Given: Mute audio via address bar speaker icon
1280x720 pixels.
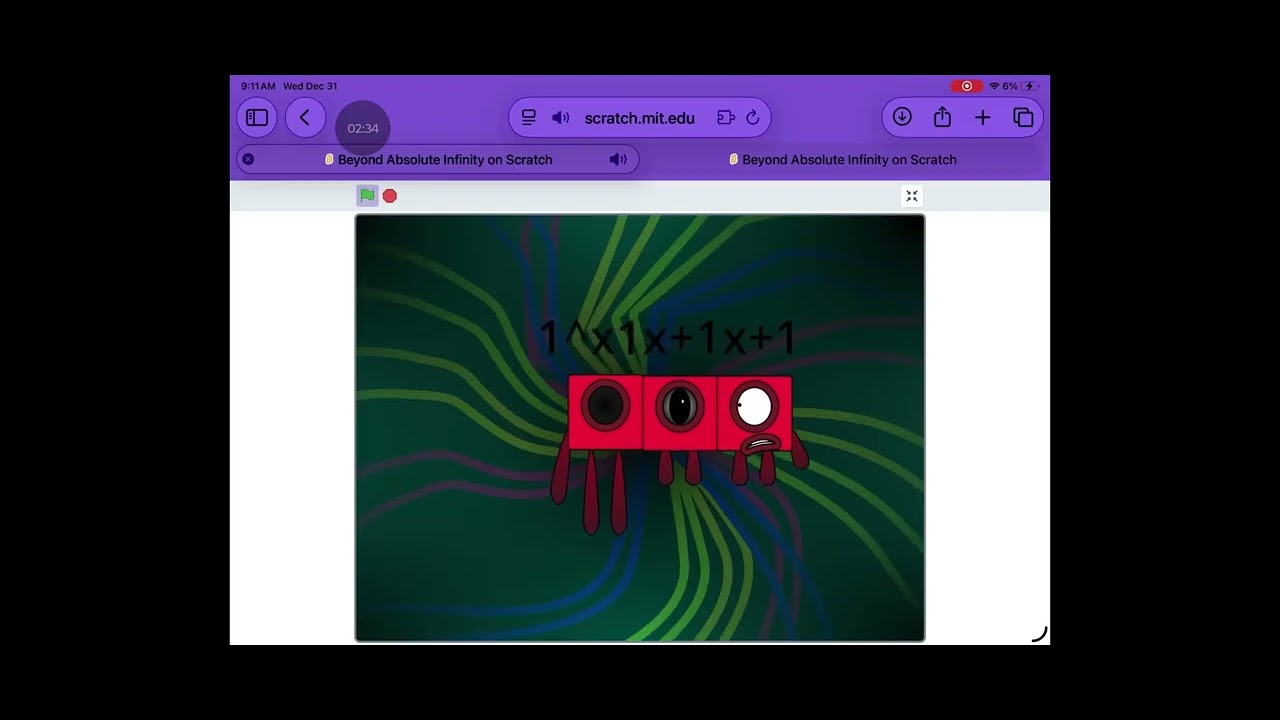Looking at the screenshot, I should (x=561, y=118).
